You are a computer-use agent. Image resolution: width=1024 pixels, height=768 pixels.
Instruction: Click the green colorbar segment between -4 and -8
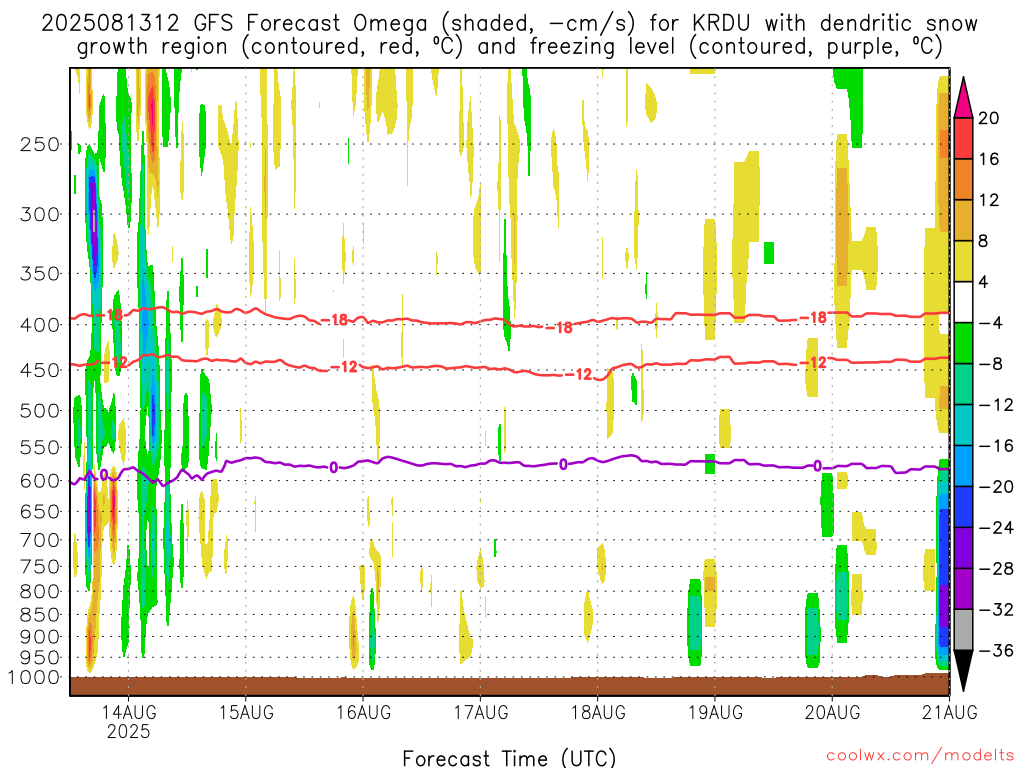963,344
